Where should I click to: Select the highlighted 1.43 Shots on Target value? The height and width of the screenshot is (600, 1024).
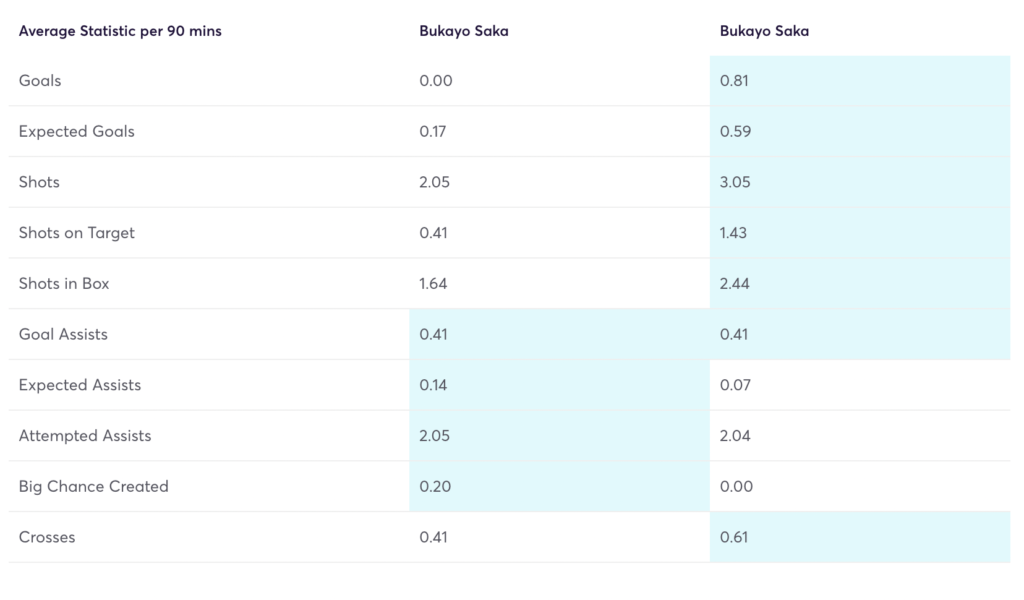(735, 232)
